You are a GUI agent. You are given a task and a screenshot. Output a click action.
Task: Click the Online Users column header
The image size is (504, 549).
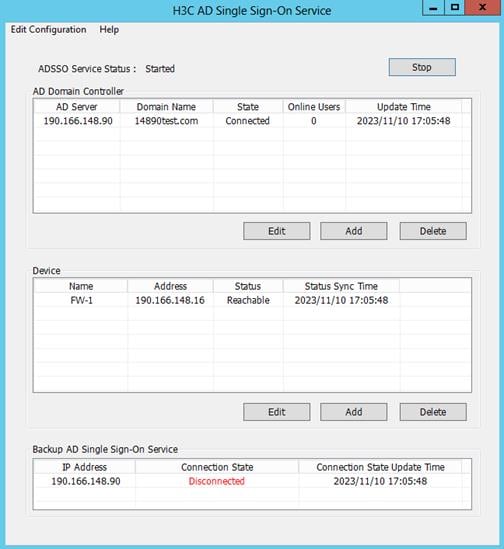[314, 107]
